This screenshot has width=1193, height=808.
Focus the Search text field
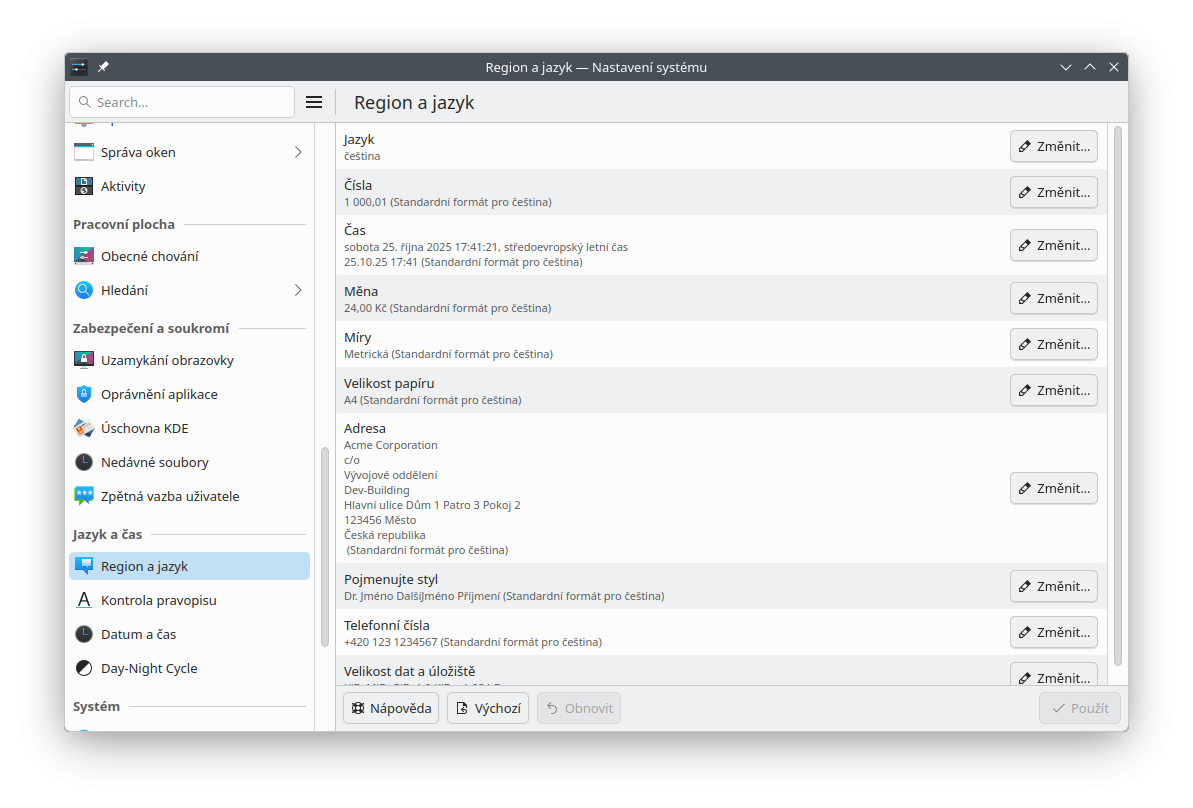[190, 102]
